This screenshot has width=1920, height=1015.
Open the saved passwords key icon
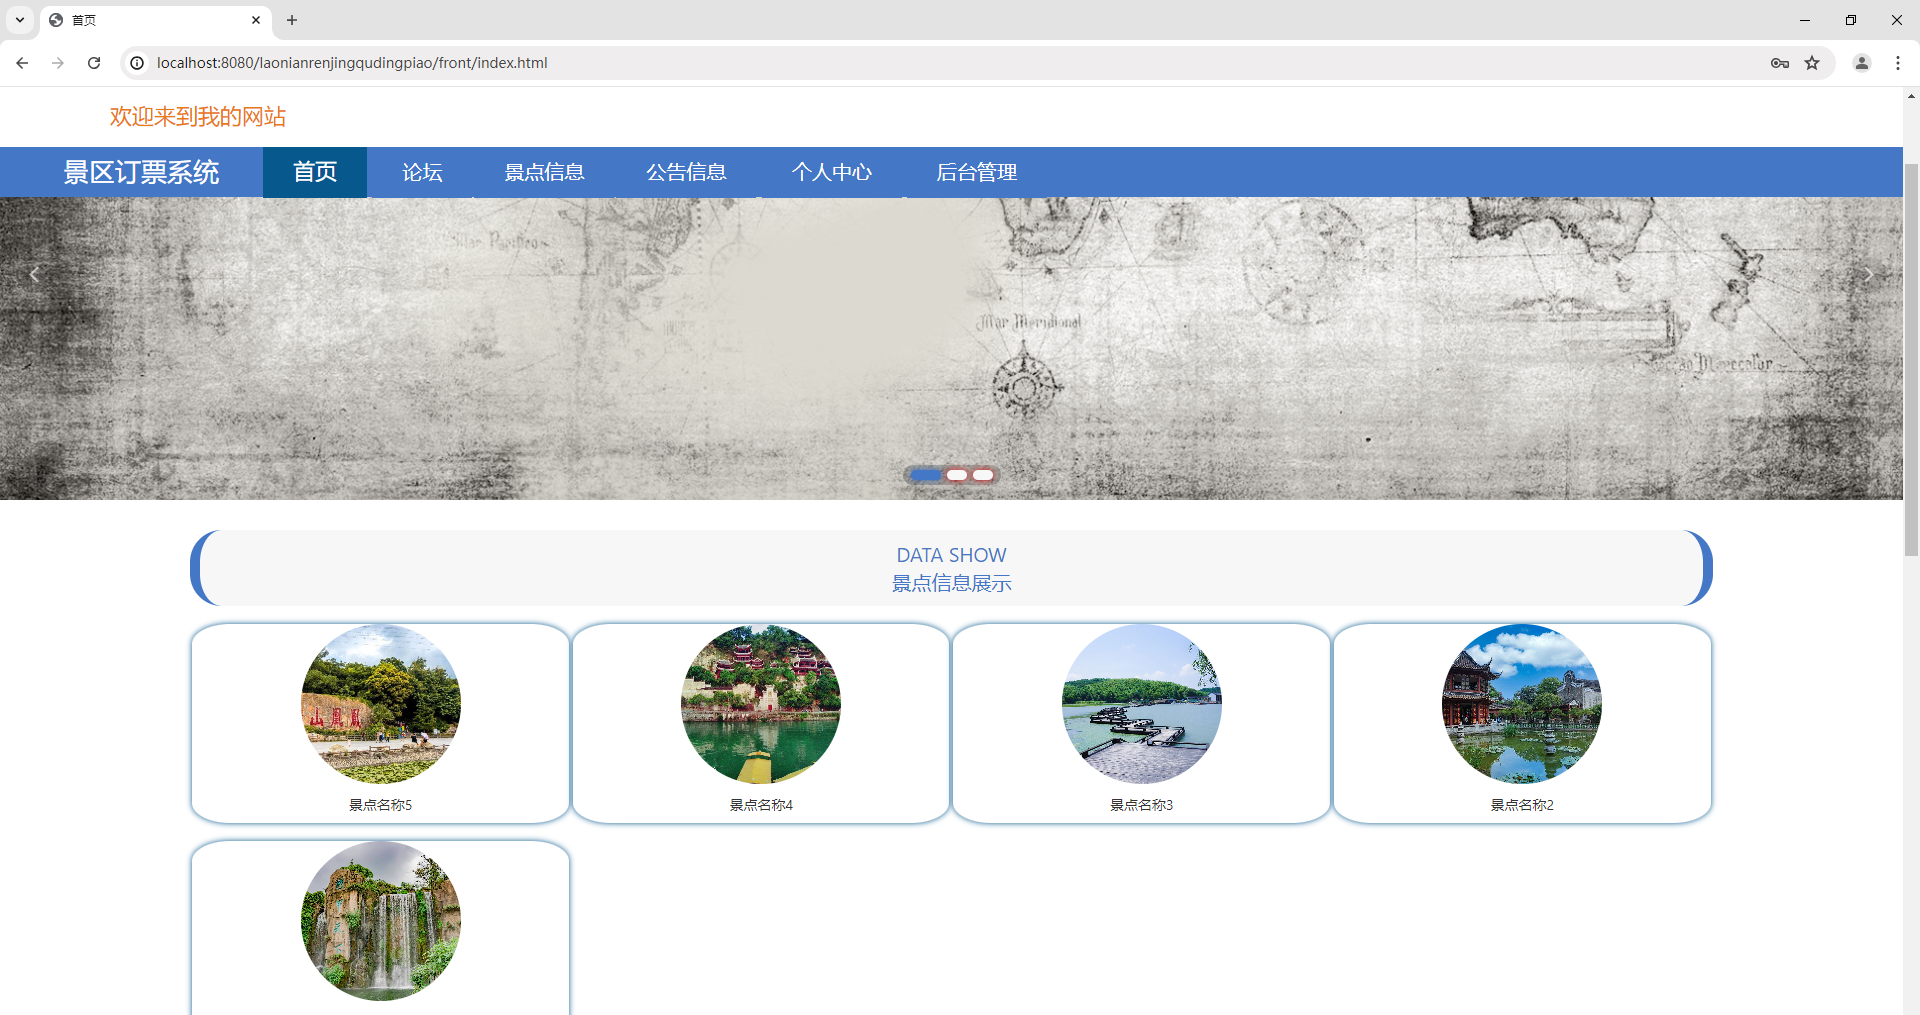(x=1780, y=63)
